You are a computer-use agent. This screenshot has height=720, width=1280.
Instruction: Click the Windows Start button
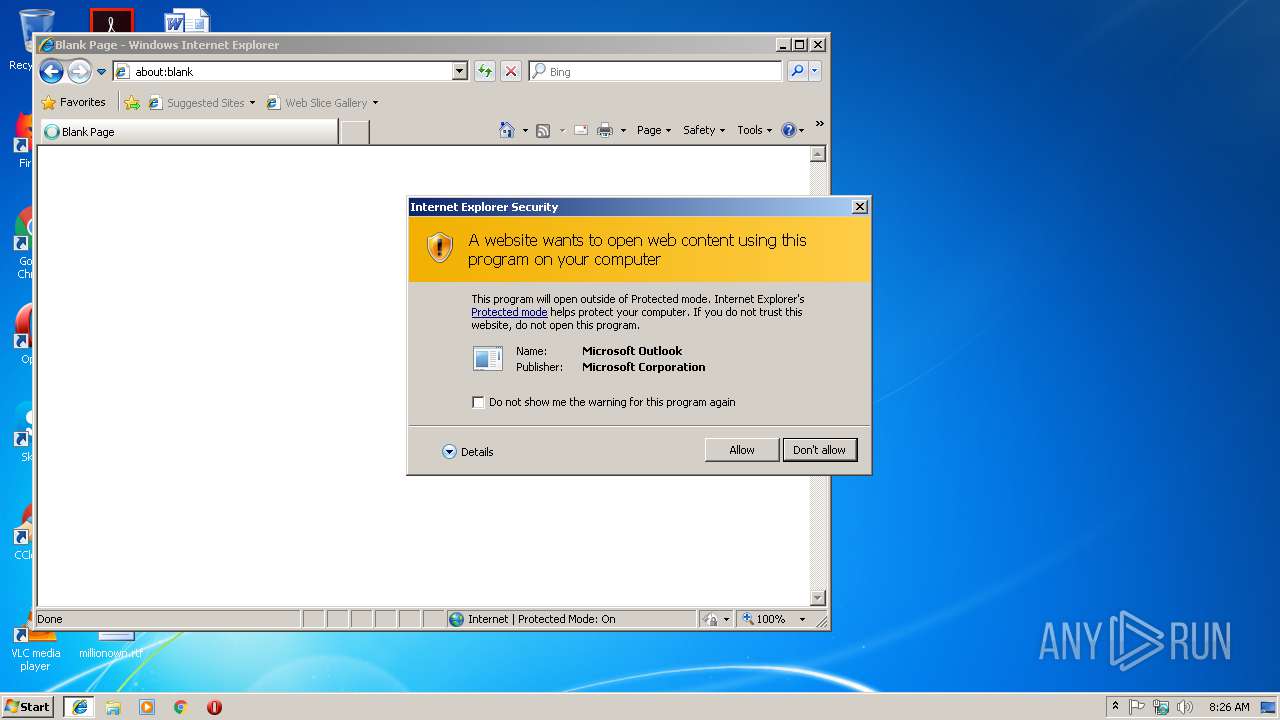pos(28,706)
